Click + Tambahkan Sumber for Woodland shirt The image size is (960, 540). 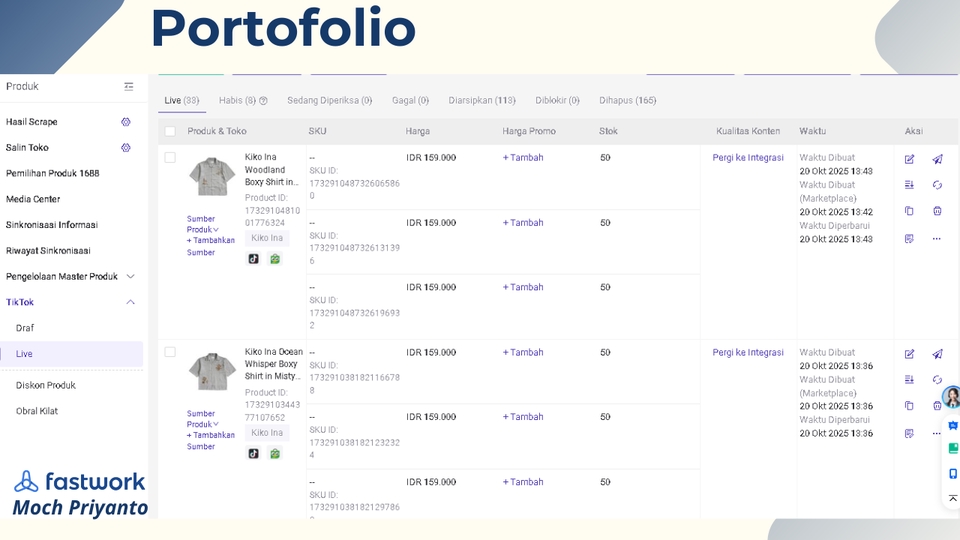pos(211,246)
